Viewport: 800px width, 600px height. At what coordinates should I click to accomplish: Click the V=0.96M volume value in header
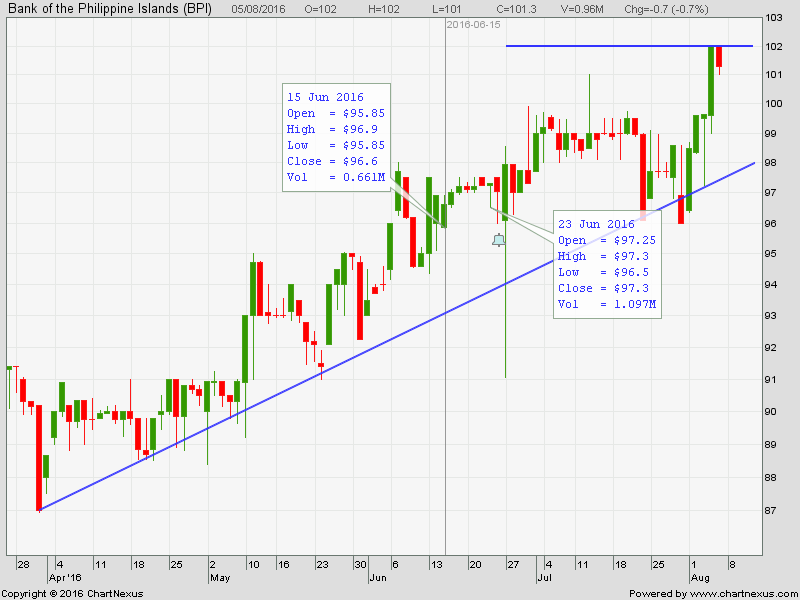click(582, 9)
